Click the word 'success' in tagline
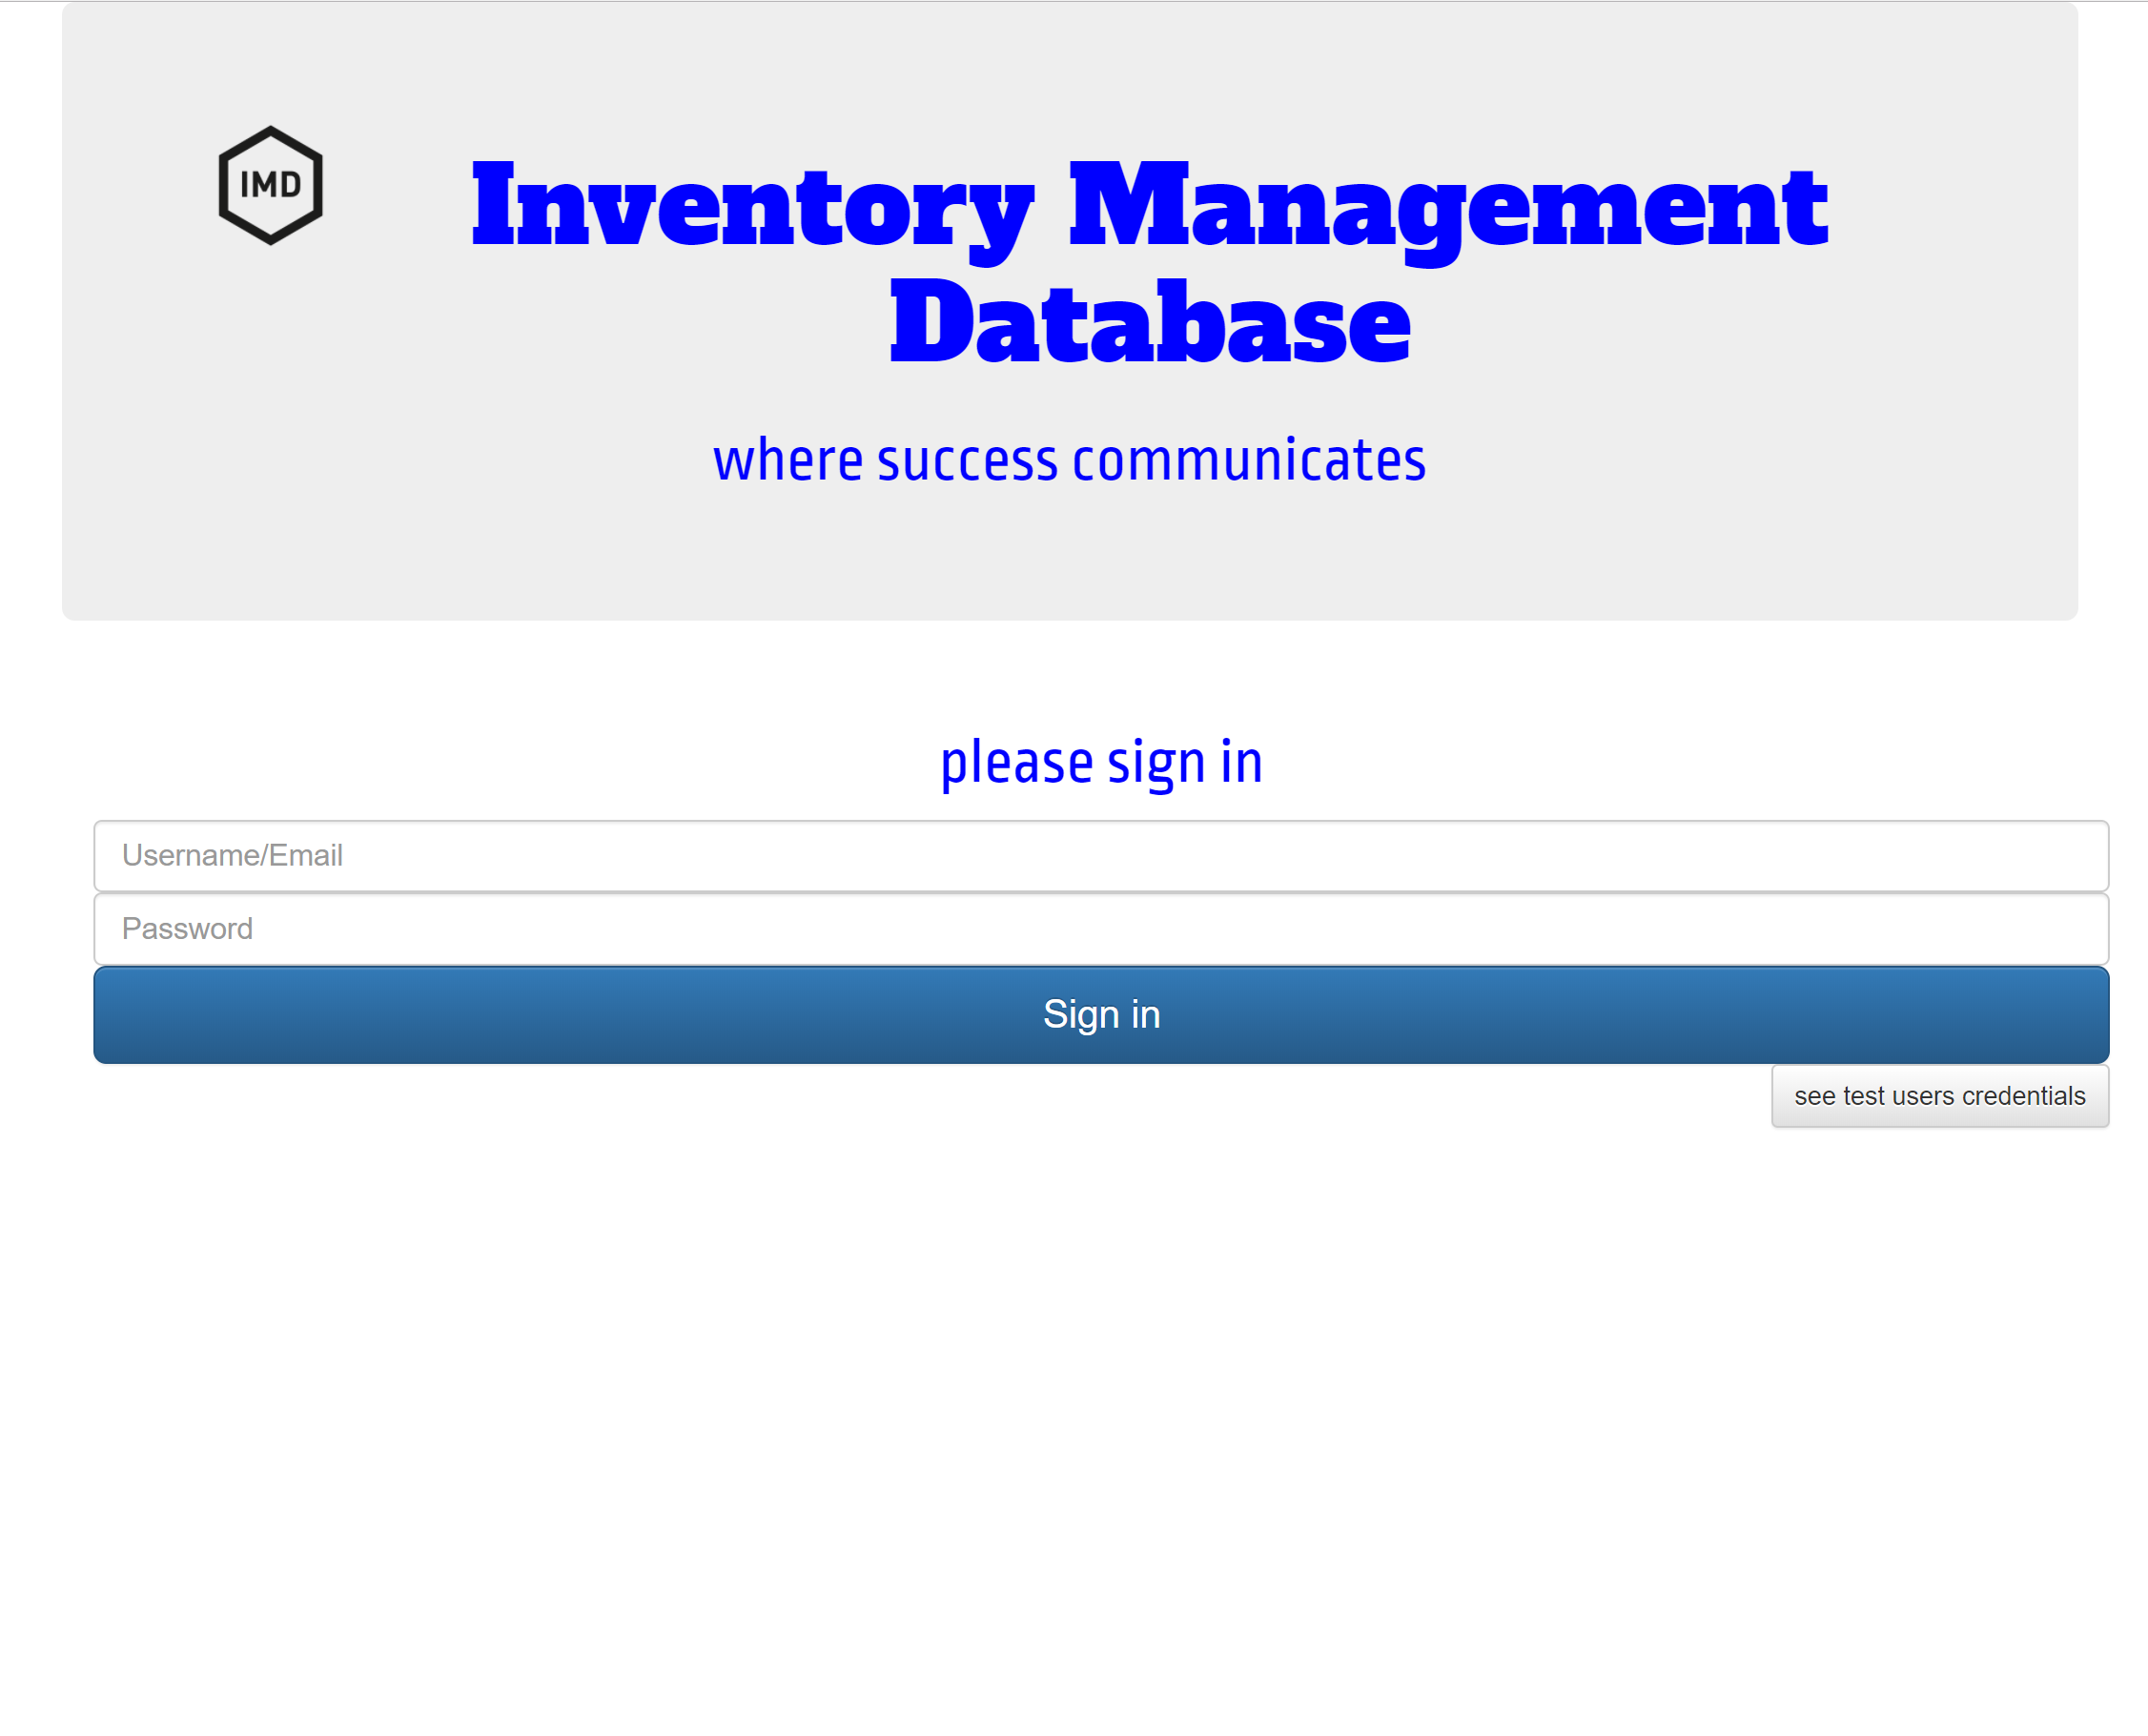The height and width of the screenshot is (1736, 2148). coord(966,461)
